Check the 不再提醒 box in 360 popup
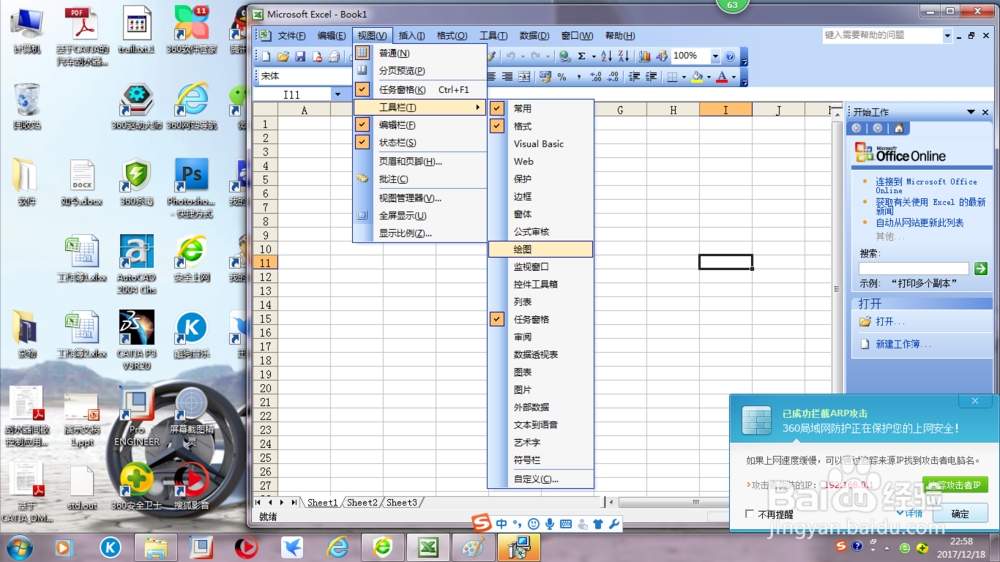Screen dimensions: 1000x562 (x=749, y=514)
